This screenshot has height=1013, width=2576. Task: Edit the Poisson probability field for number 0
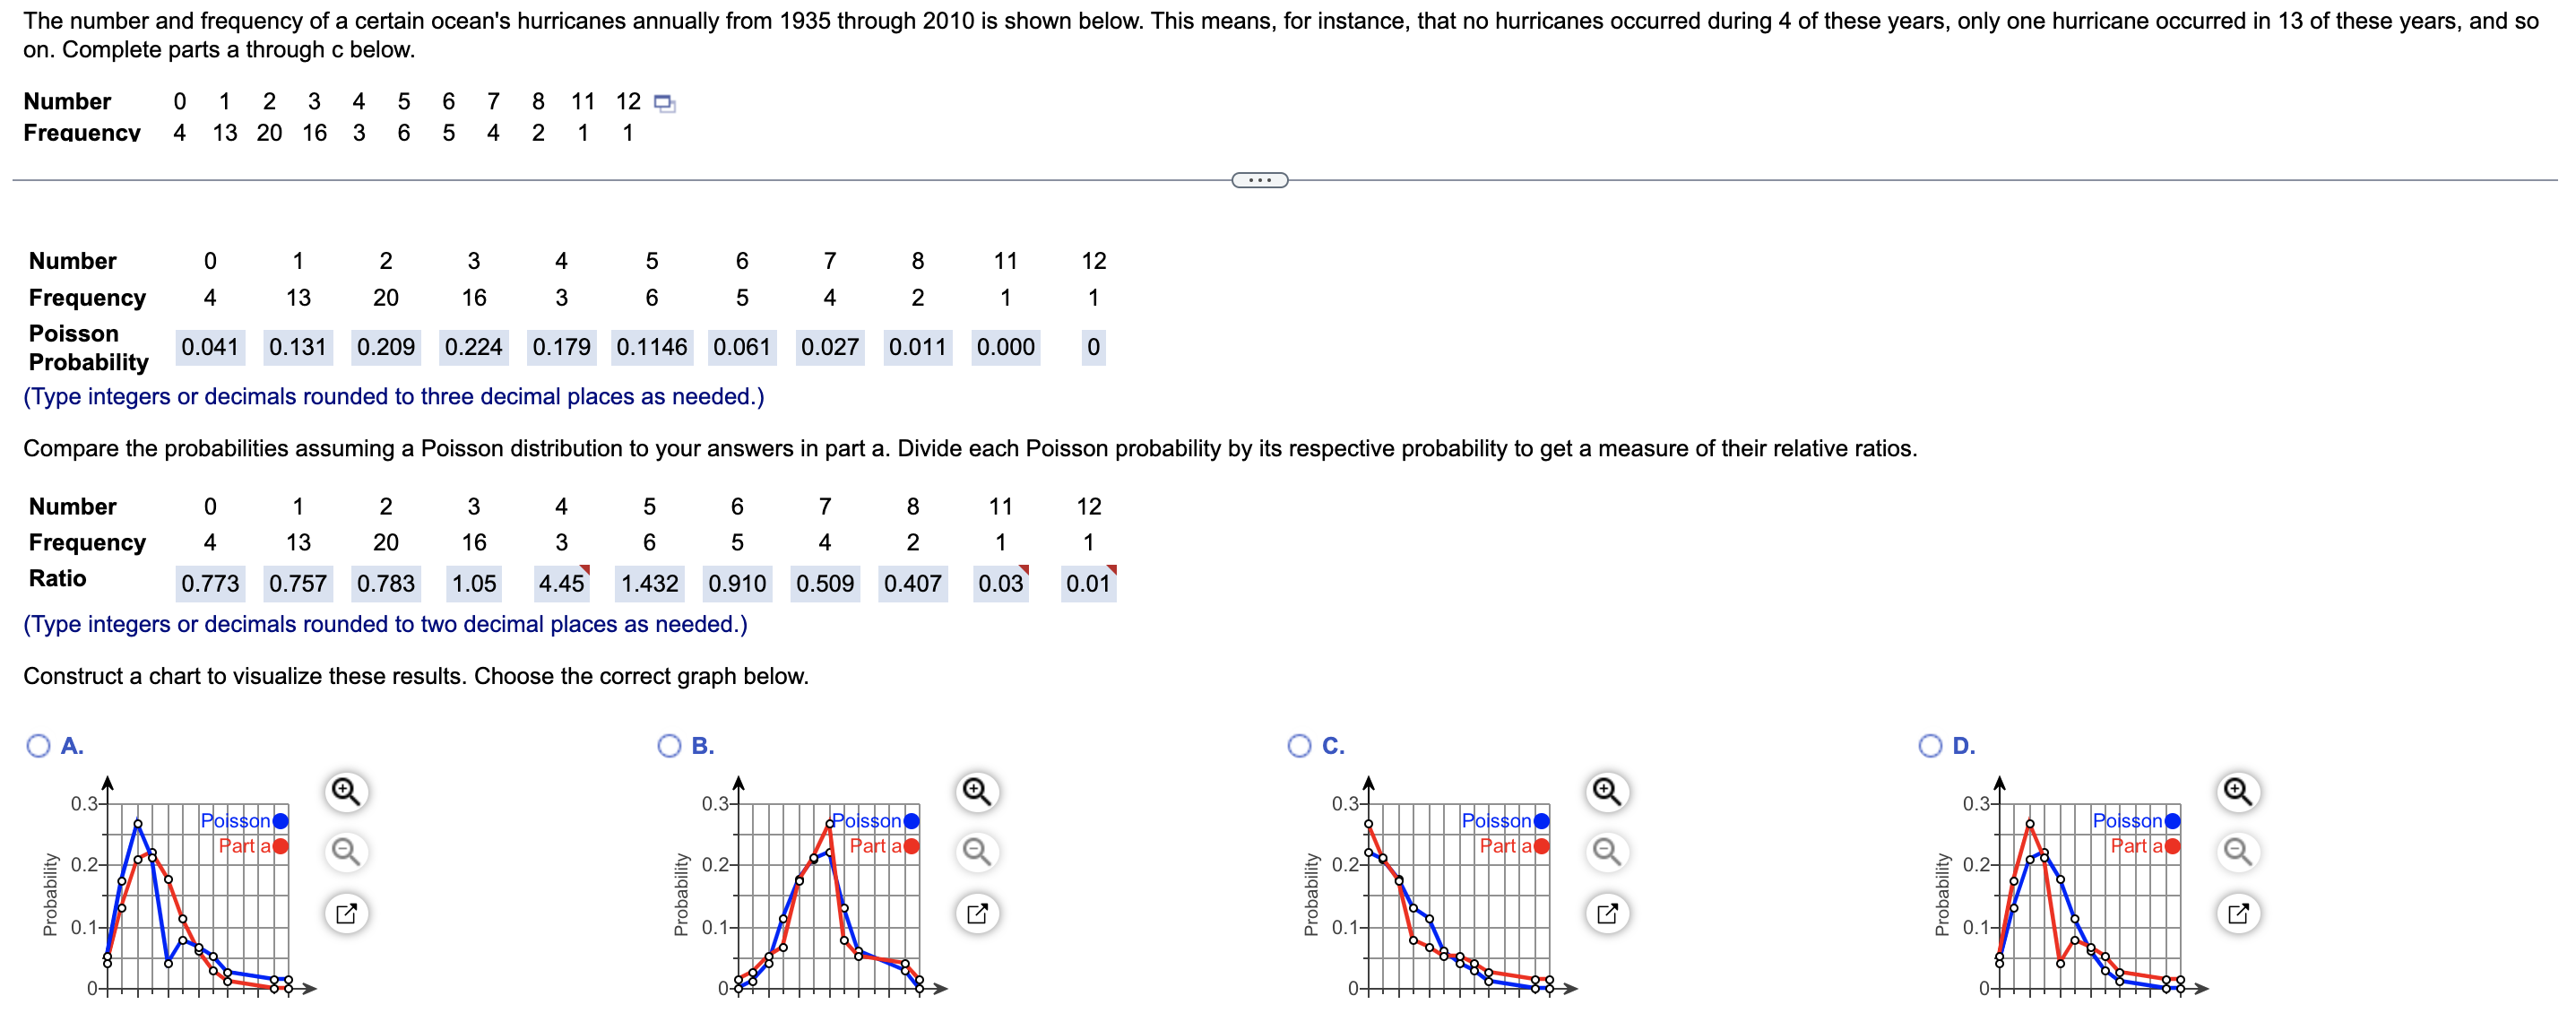[x=210, y=348]
